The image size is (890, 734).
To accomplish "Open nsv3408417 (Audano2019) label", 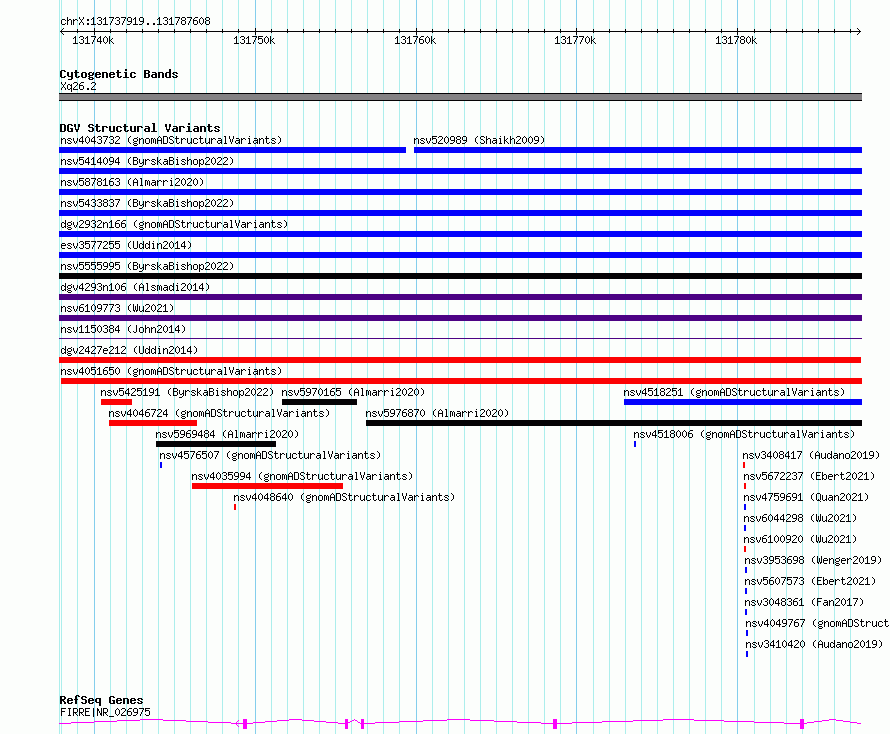I will click(x=811, y=455).
